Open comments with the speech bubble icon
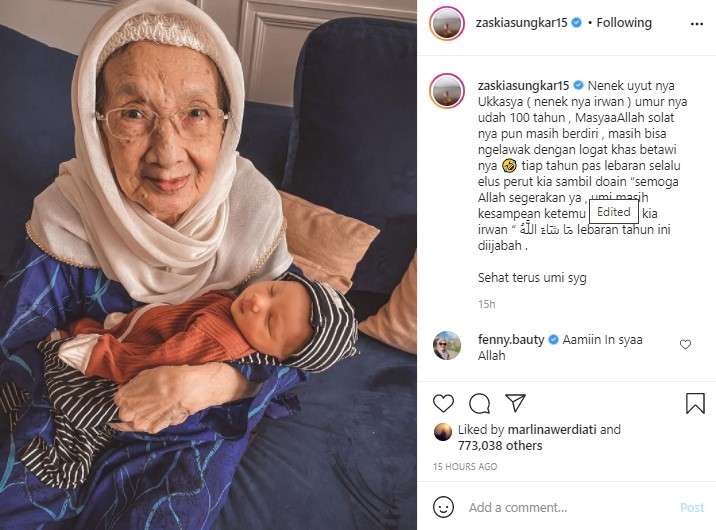 pyautogui.click(x=479, y=403)
